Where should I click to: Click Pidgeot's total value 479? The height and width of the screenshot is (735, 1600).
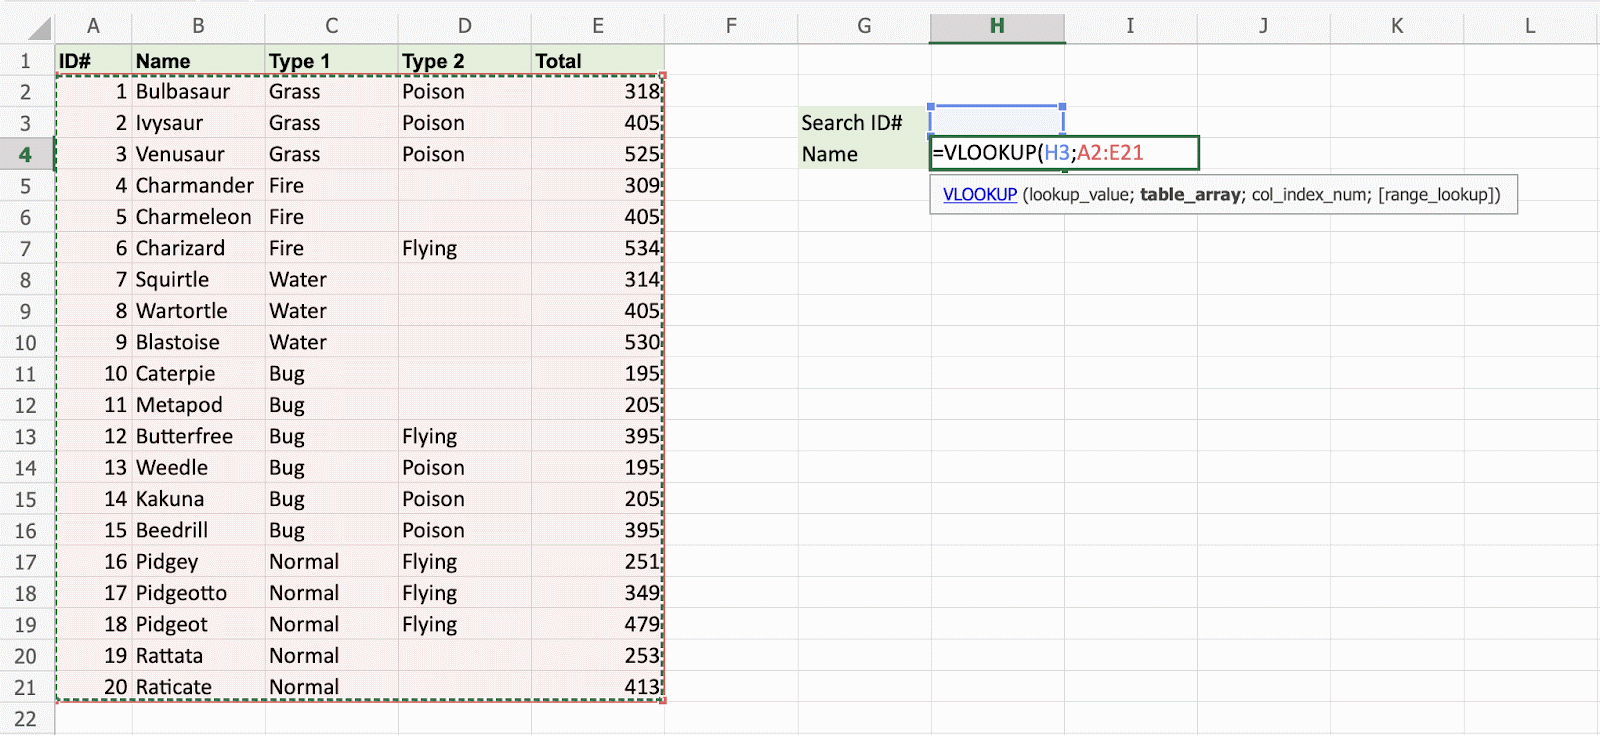pyautogui.click(x=640, y=624)
